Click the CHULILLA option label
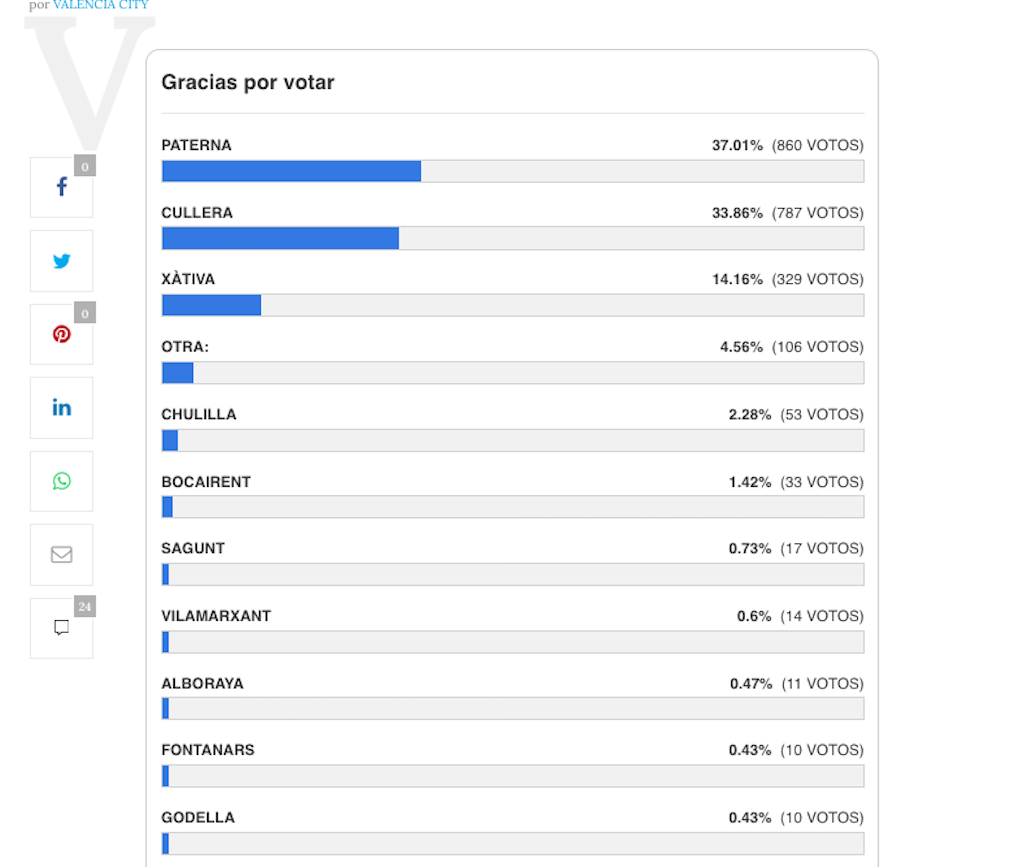The width and height of the screenshot is (1010, 867). tap(199, 414)
